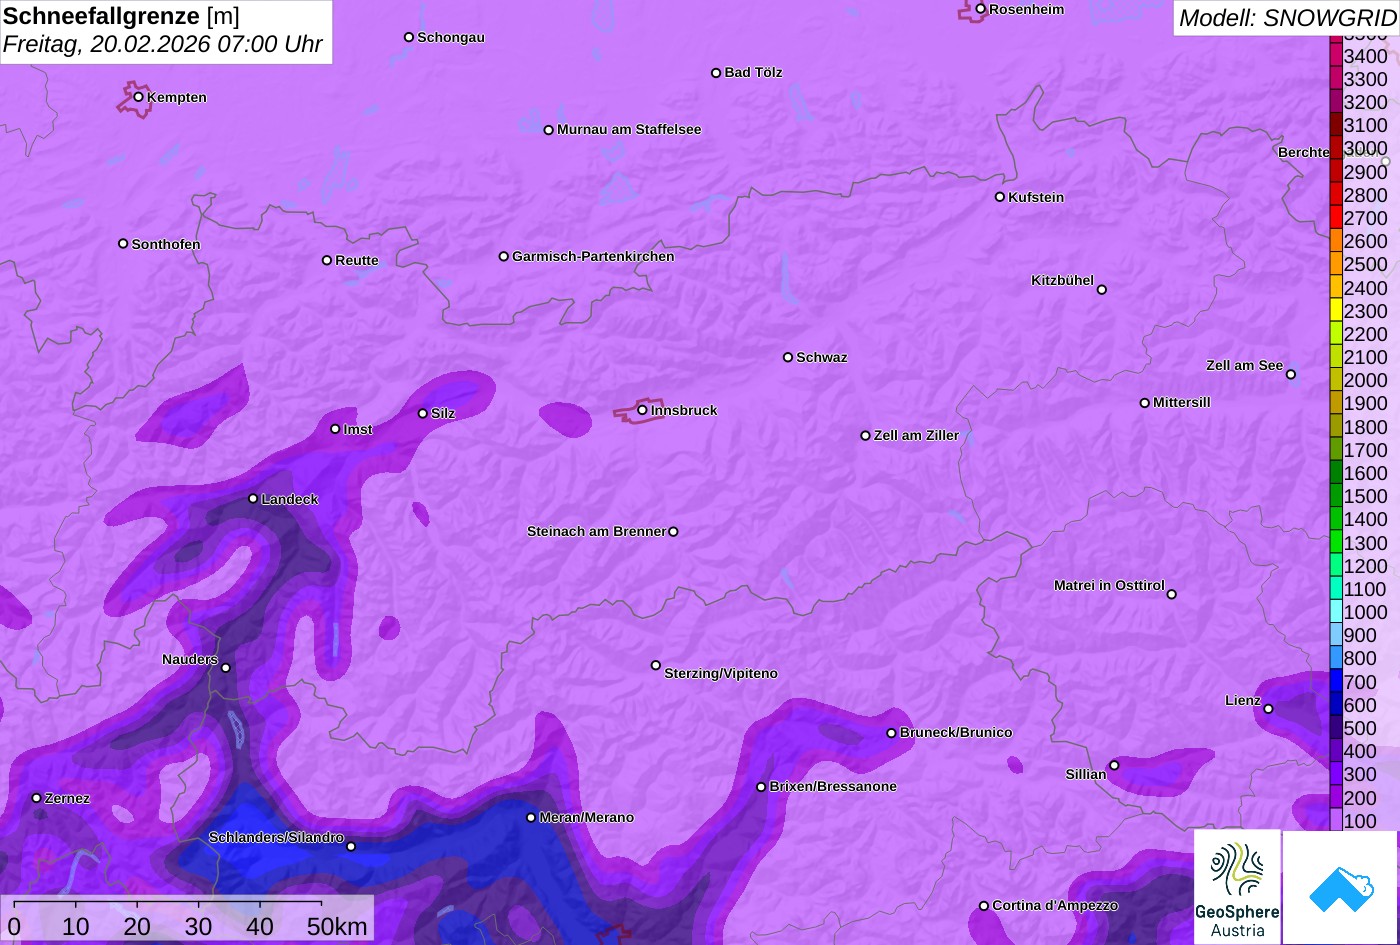Select the Kempten city marker dot

pos(139,97)
